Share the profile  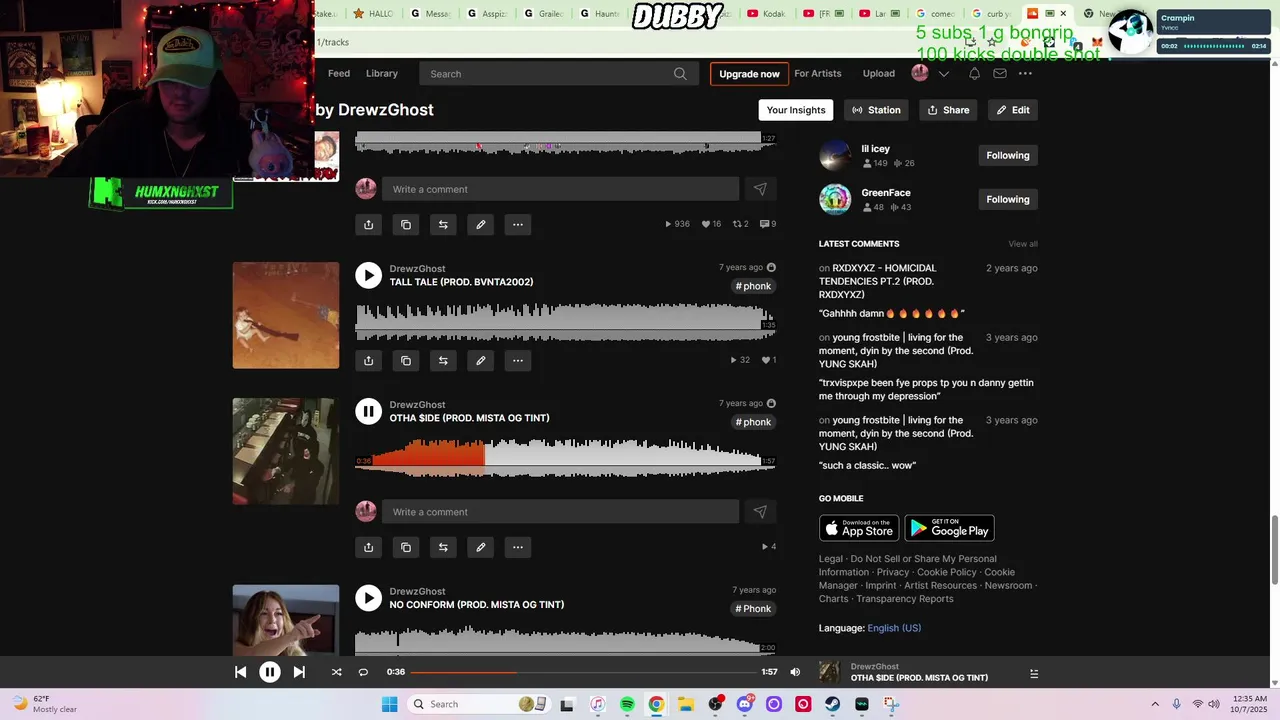(x=948, y=110)
